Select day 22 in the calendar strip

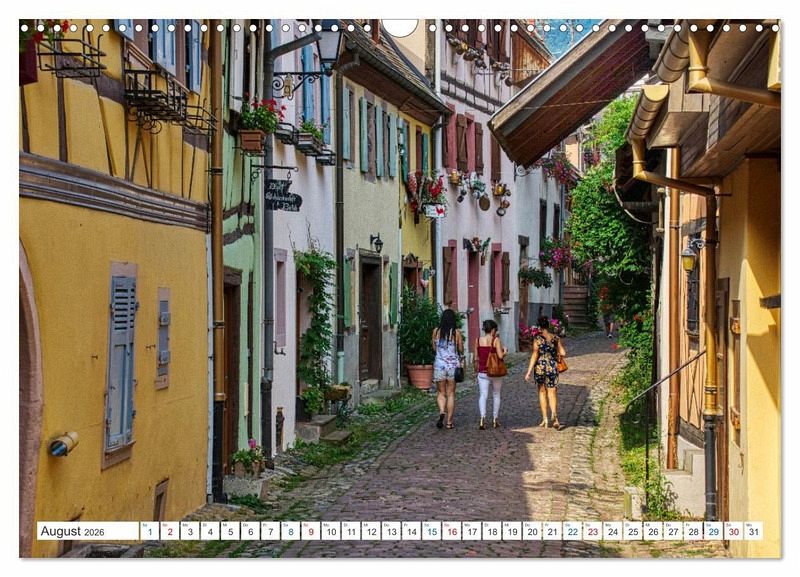coord(573,531)
